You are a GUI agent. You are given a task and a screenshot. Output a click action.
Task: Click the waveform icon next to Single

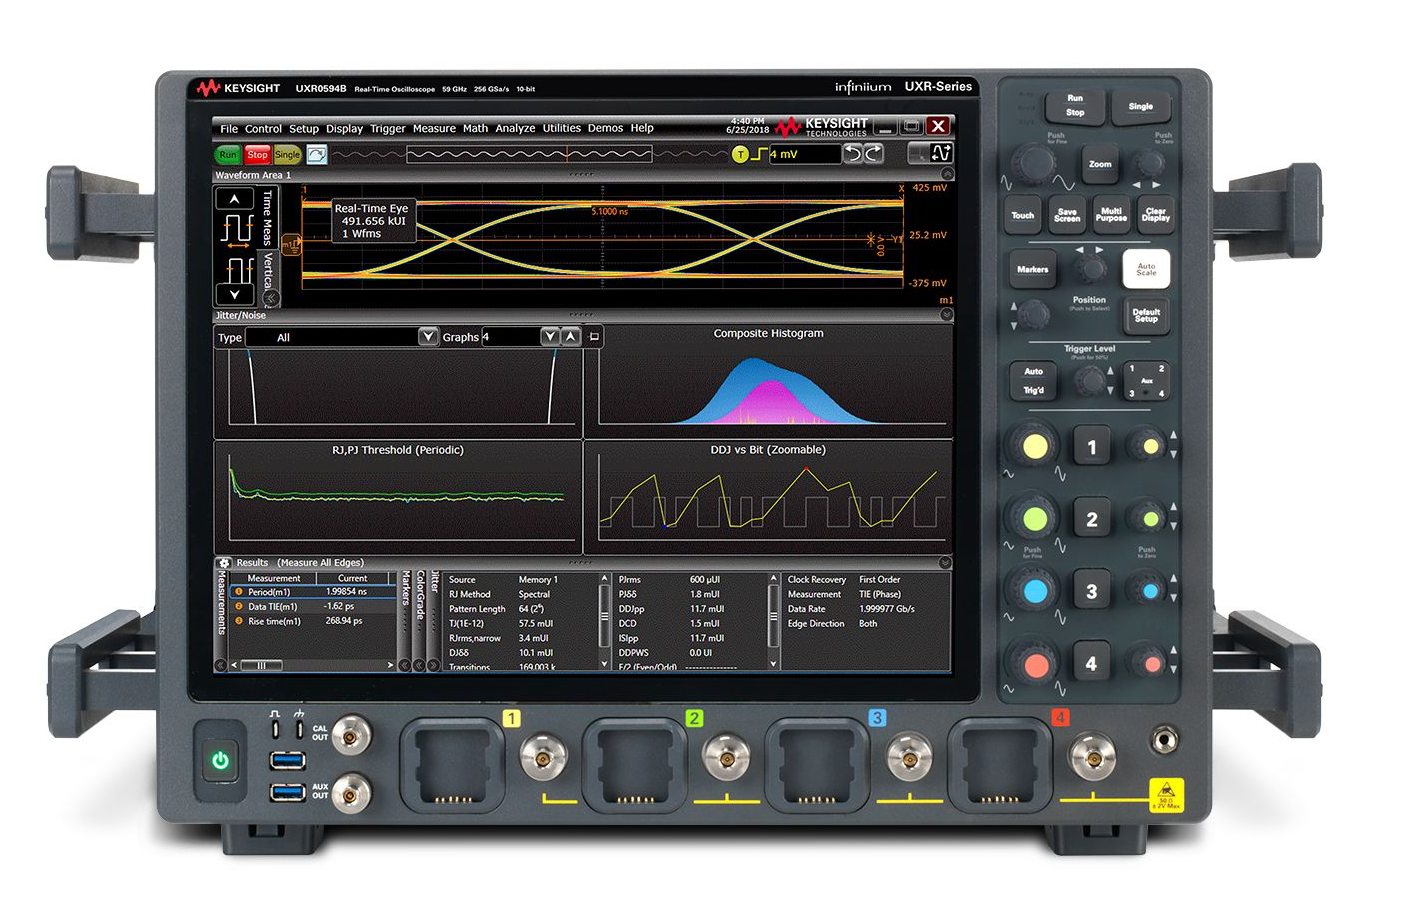coord(317,155)
